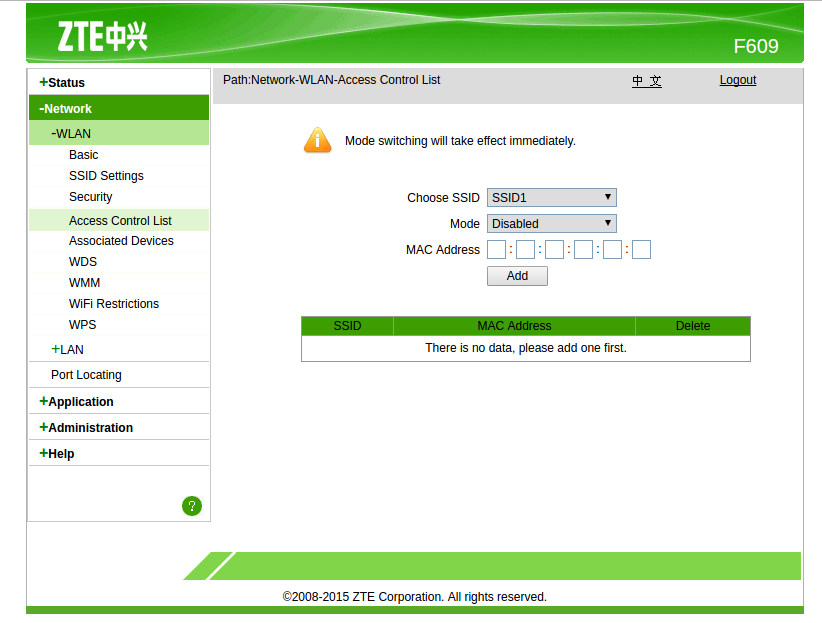Expand the Help menu section
The height and width of the screenshot is (623, 822).
(57, 454)
